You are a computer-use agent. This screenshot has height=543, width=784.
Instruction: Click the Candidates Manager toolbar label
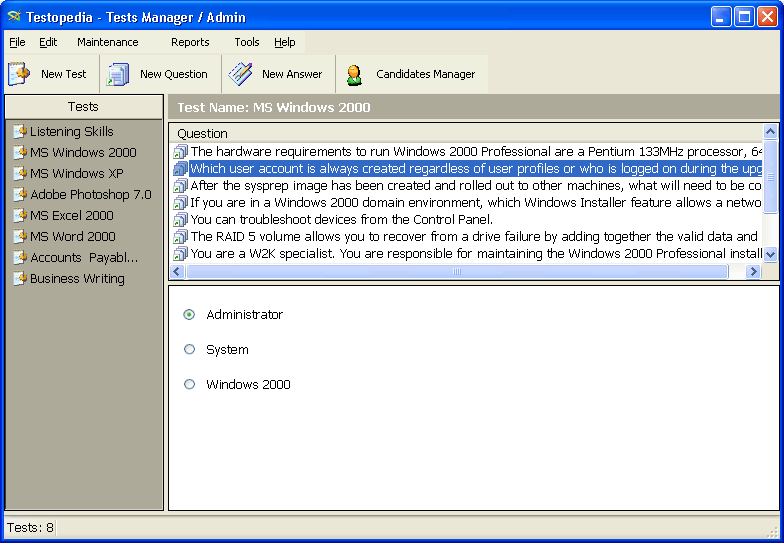(x=426, y=74)
